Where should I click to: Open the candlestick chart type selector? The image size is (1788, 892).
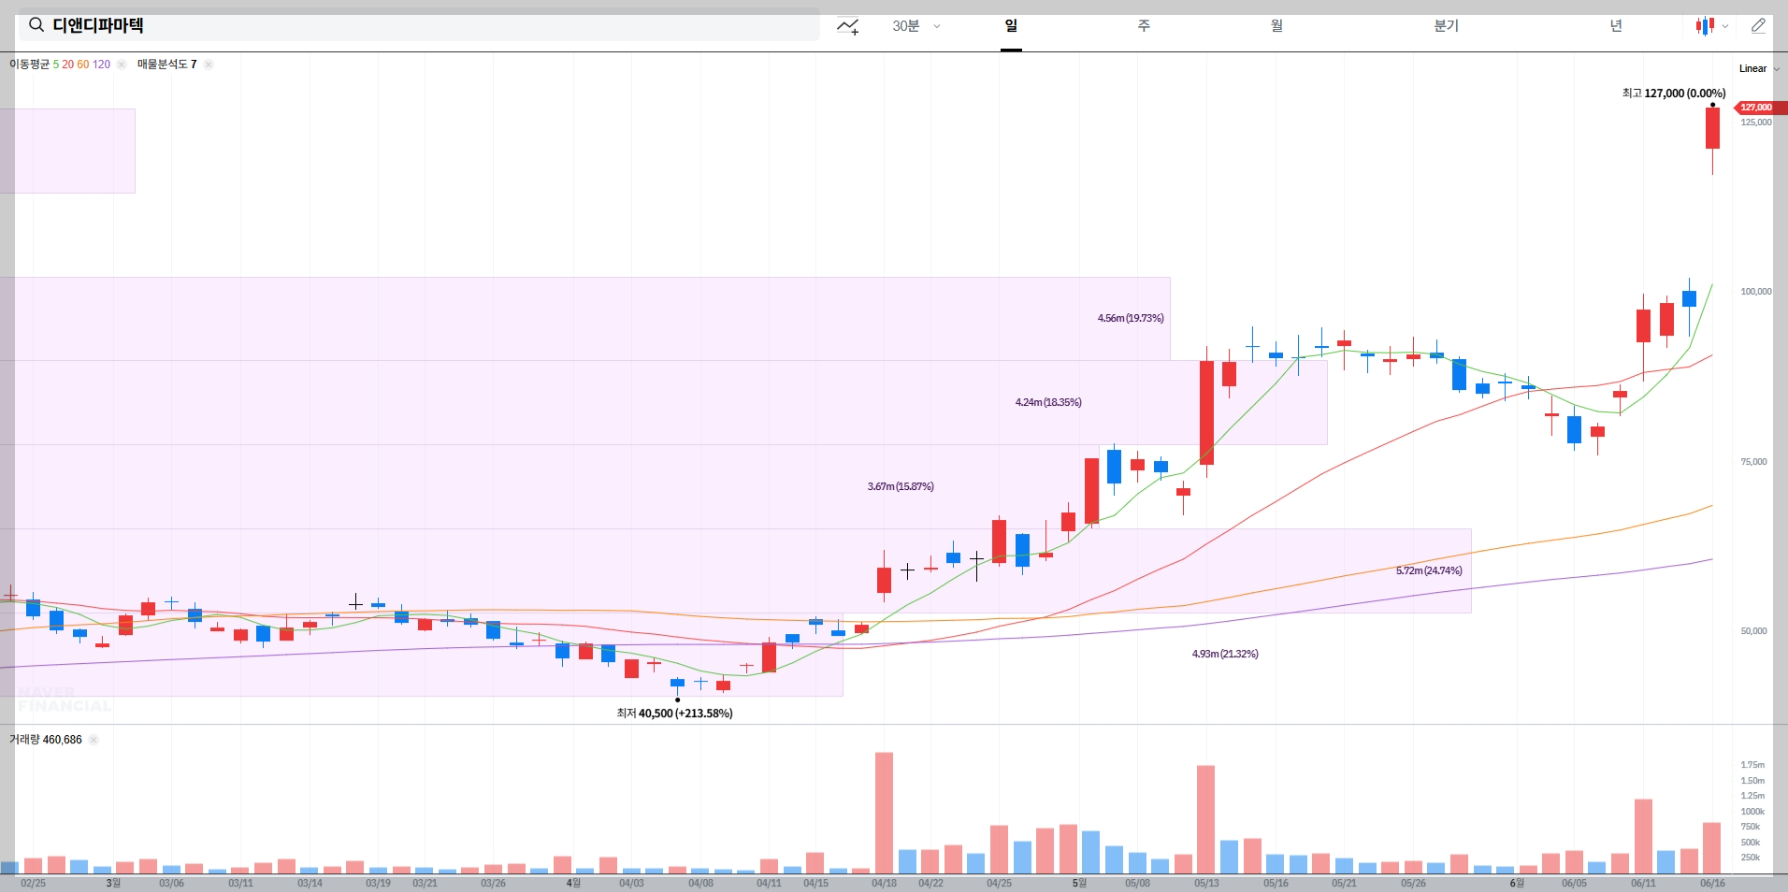click(1711, 26)
